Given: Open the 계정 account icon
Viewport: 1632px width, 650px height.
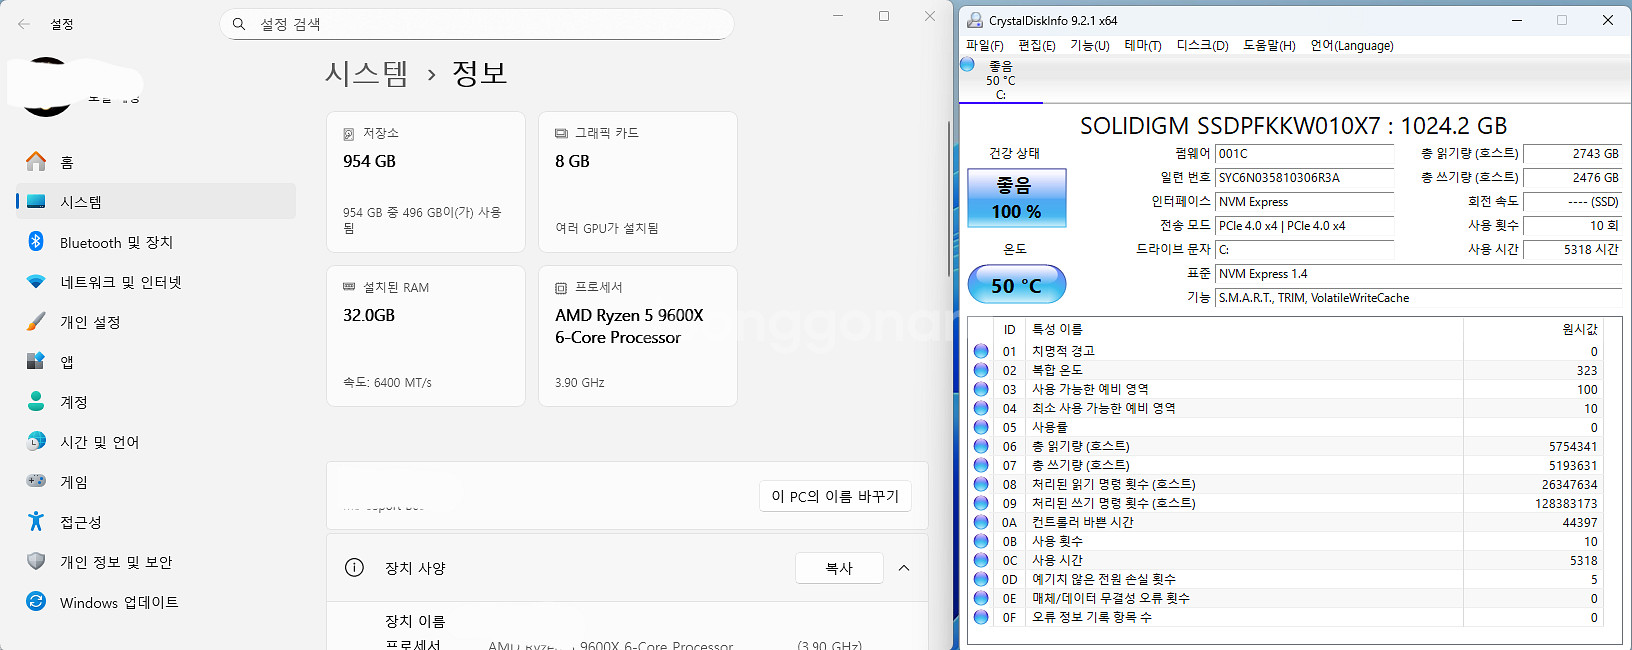Looking at the screenshot, I should click(x=36, y=402).
